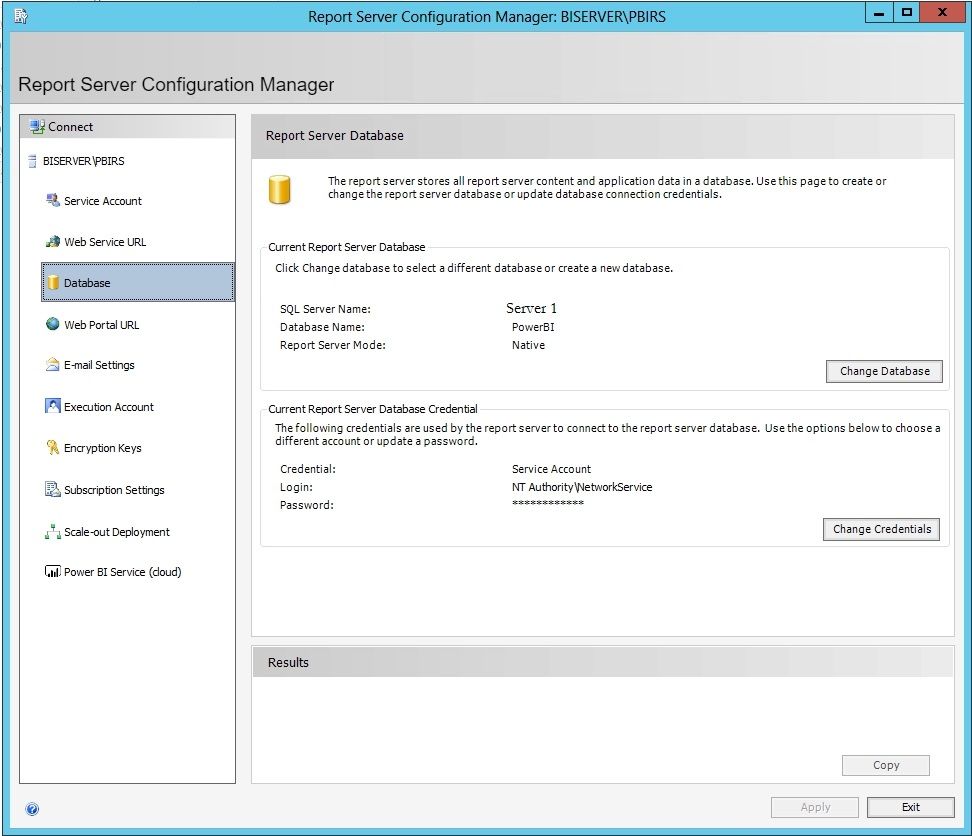Open the Web Service URL page
The width and height of the screenshot is (972, 836).
(x=105, y=242)
